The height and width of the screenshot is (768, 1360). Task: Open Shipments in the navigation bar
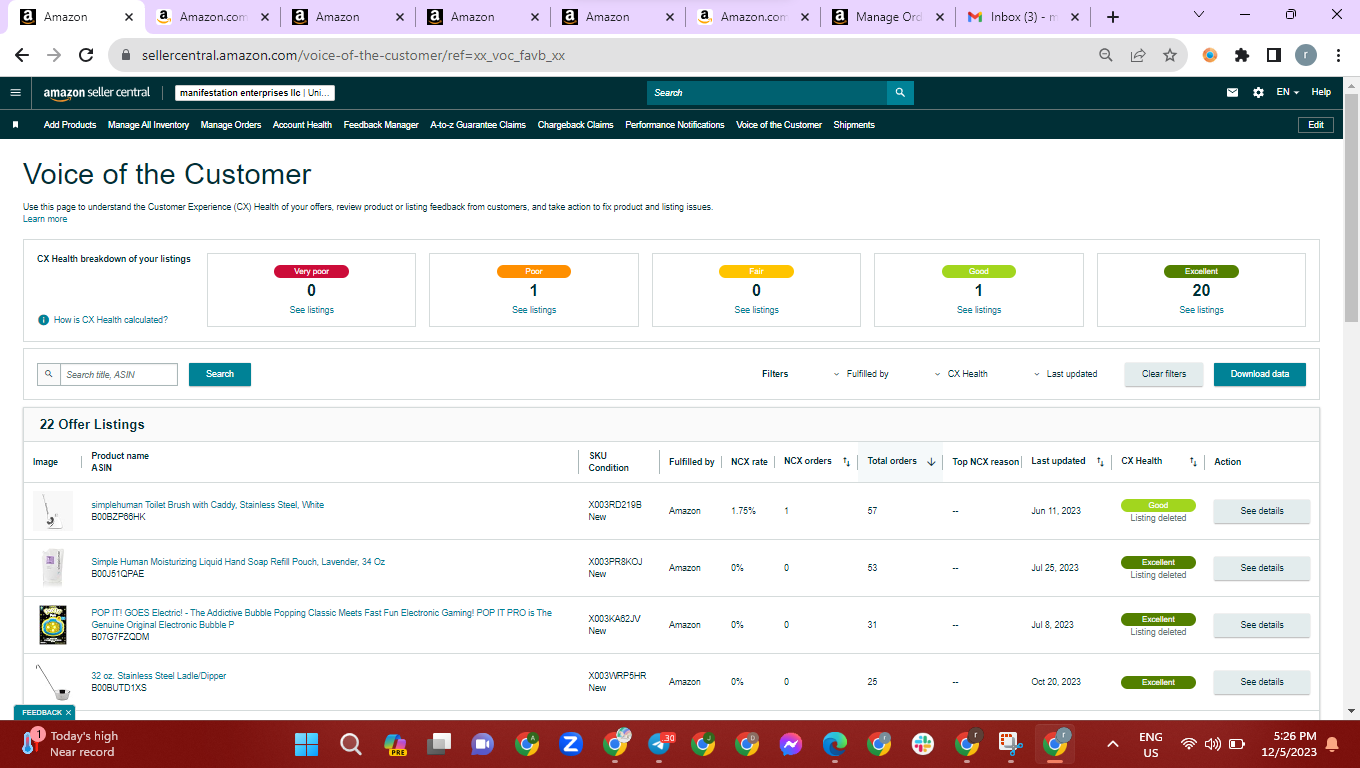coord(854,125)
